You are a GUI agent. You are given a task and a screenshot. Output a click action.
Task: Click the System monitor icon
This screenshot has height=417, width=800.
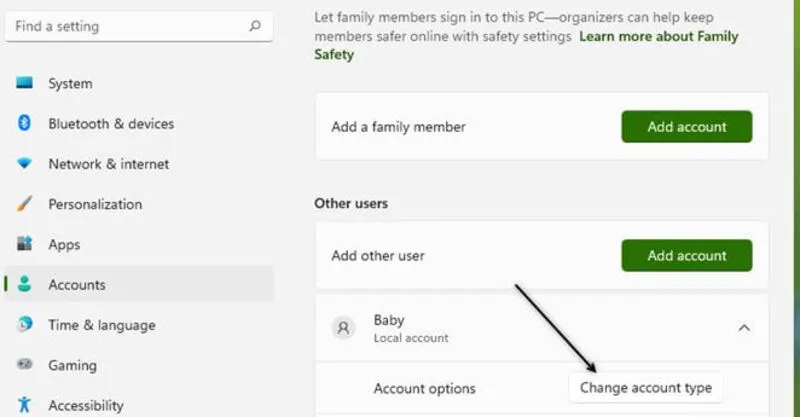(25, 84)
